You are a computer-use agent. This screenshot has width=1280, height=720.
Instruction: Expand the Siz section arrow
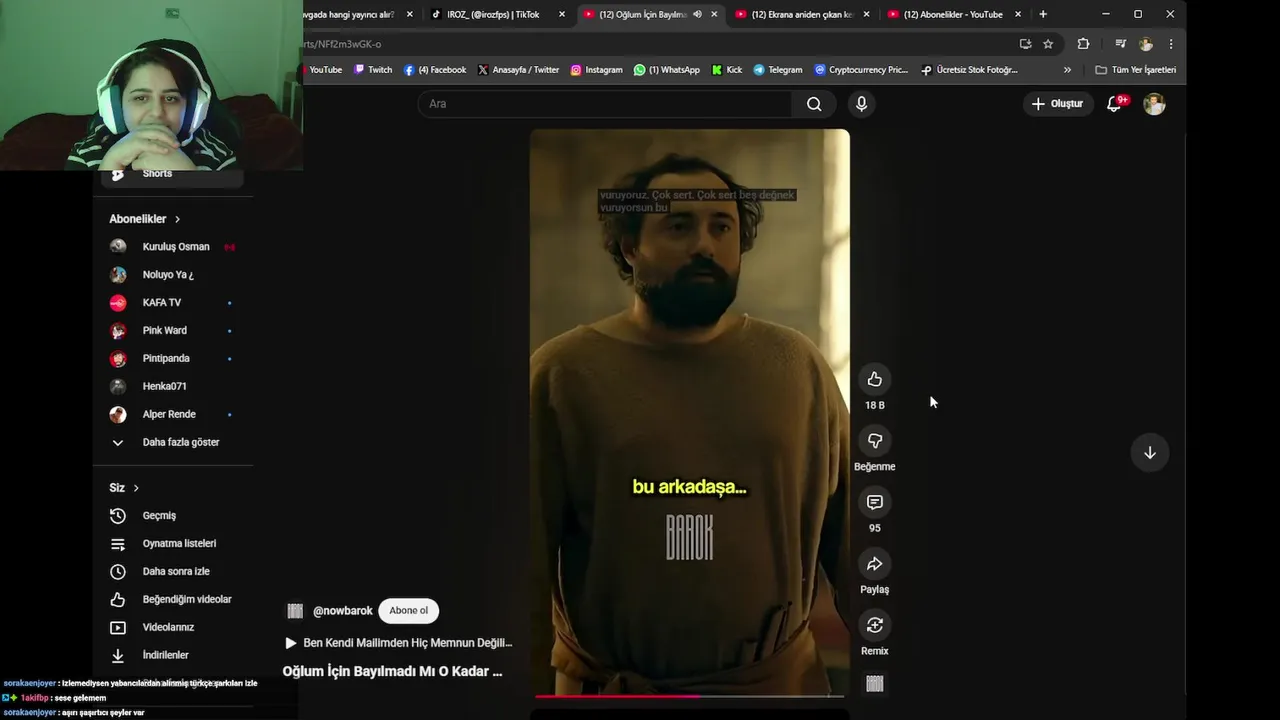(136, 488)
